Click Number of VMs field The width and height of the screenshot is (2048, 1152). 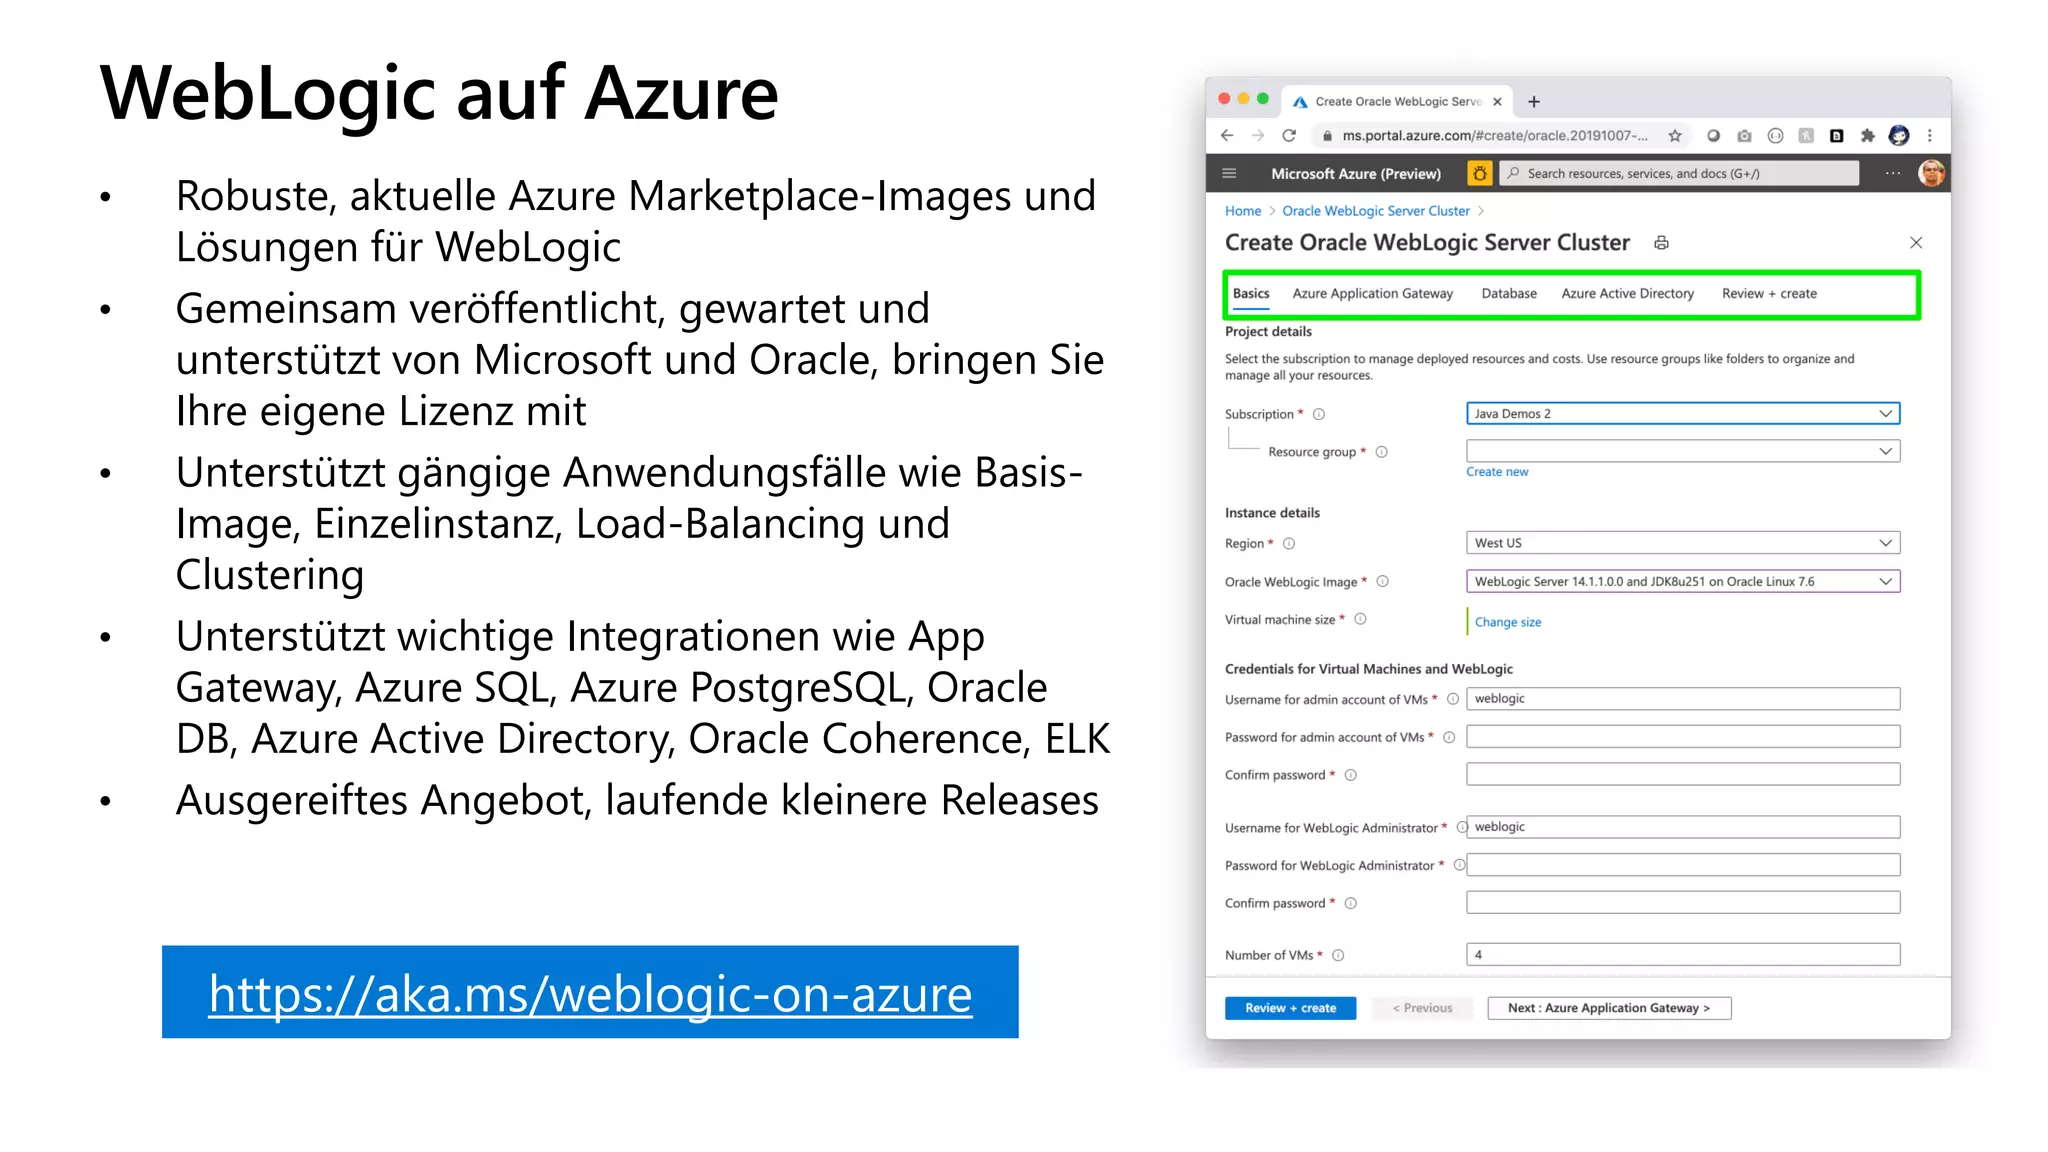click(1683, 955)
